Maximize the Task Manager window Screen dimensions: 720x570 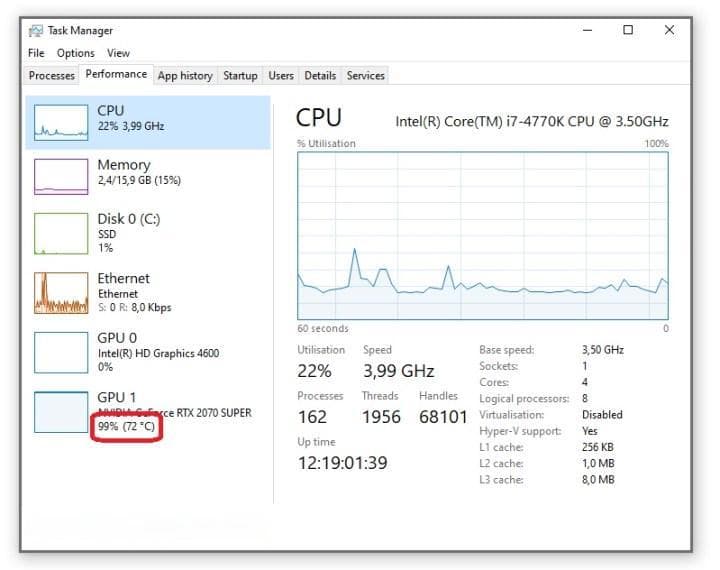pyautogui.click(x=628, y=30)
